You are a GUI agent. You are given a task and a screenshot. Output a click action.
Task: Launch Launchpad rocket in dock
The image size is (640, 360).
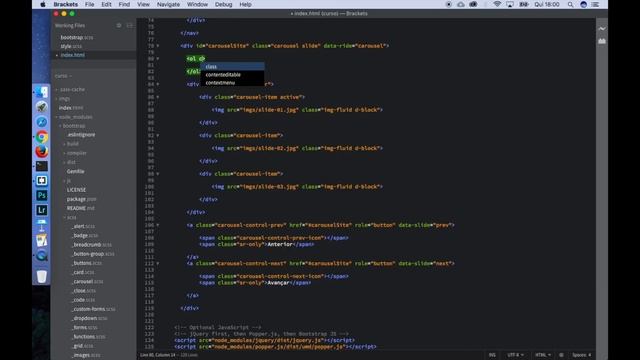tap(42, 107)
